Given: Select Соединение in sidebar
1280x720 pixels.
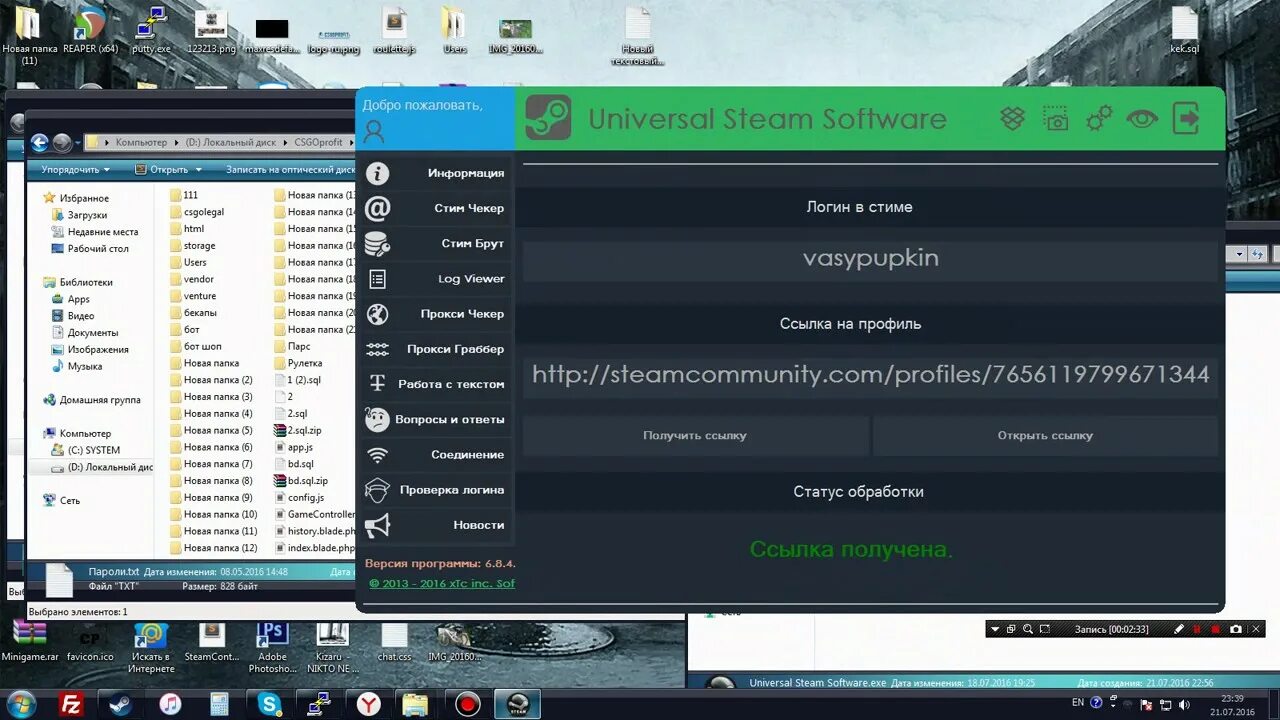Looking at the screenshot, I should coord(467,455).
